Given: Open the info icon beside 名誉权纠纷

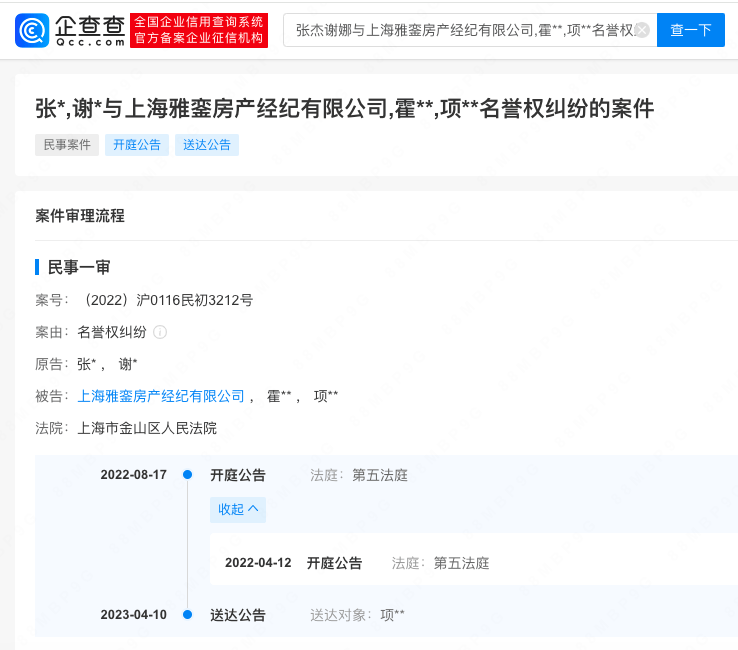Looking at the screenshot, I should pos(160,332).
